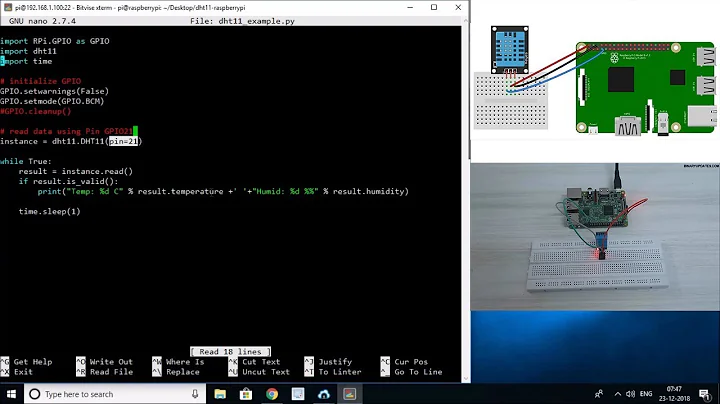720x404 pixels.
Task: Click the '# read data using Pin GPIO21' comment
Action: coord(67,131)
